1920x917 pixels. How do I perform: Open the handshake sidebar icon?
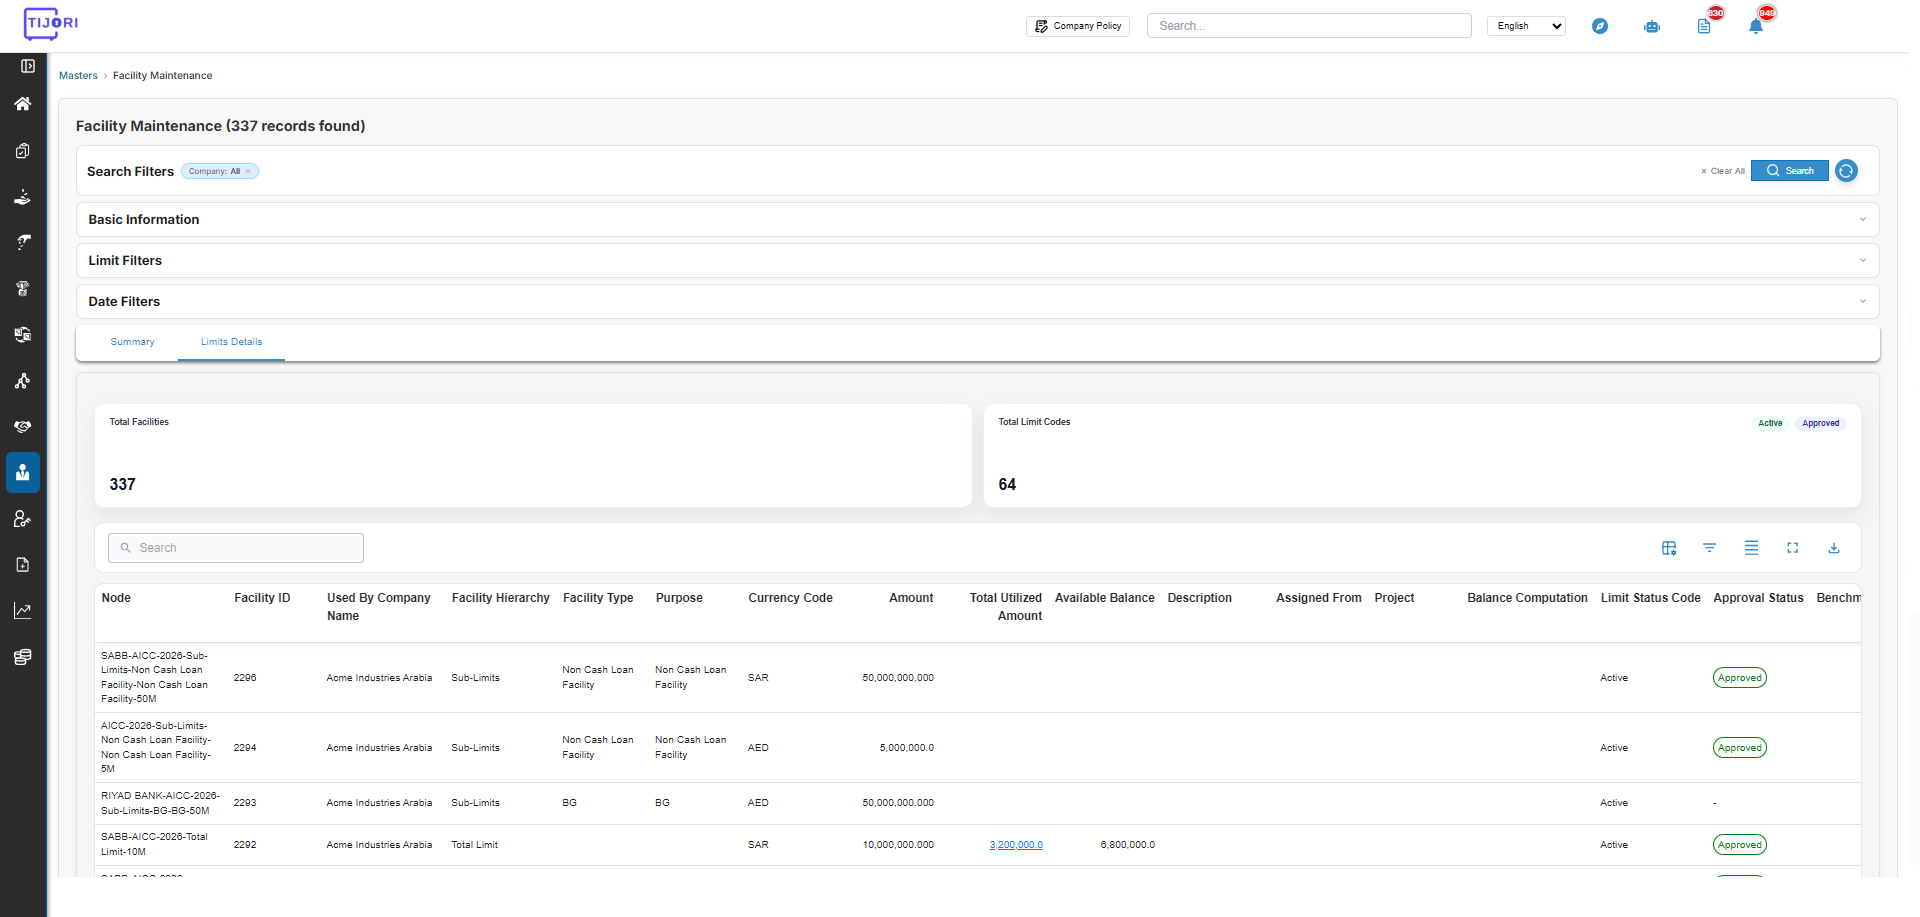tap(22, 427)
